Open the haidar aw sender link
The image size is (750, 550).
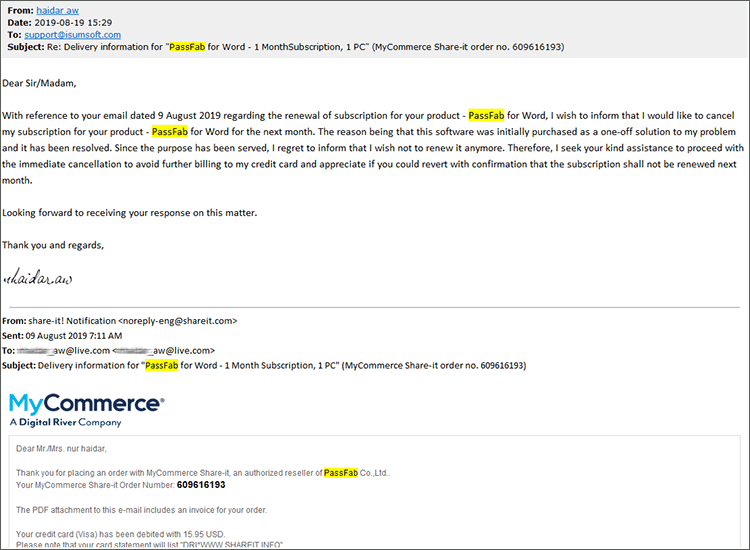[57, 10]
